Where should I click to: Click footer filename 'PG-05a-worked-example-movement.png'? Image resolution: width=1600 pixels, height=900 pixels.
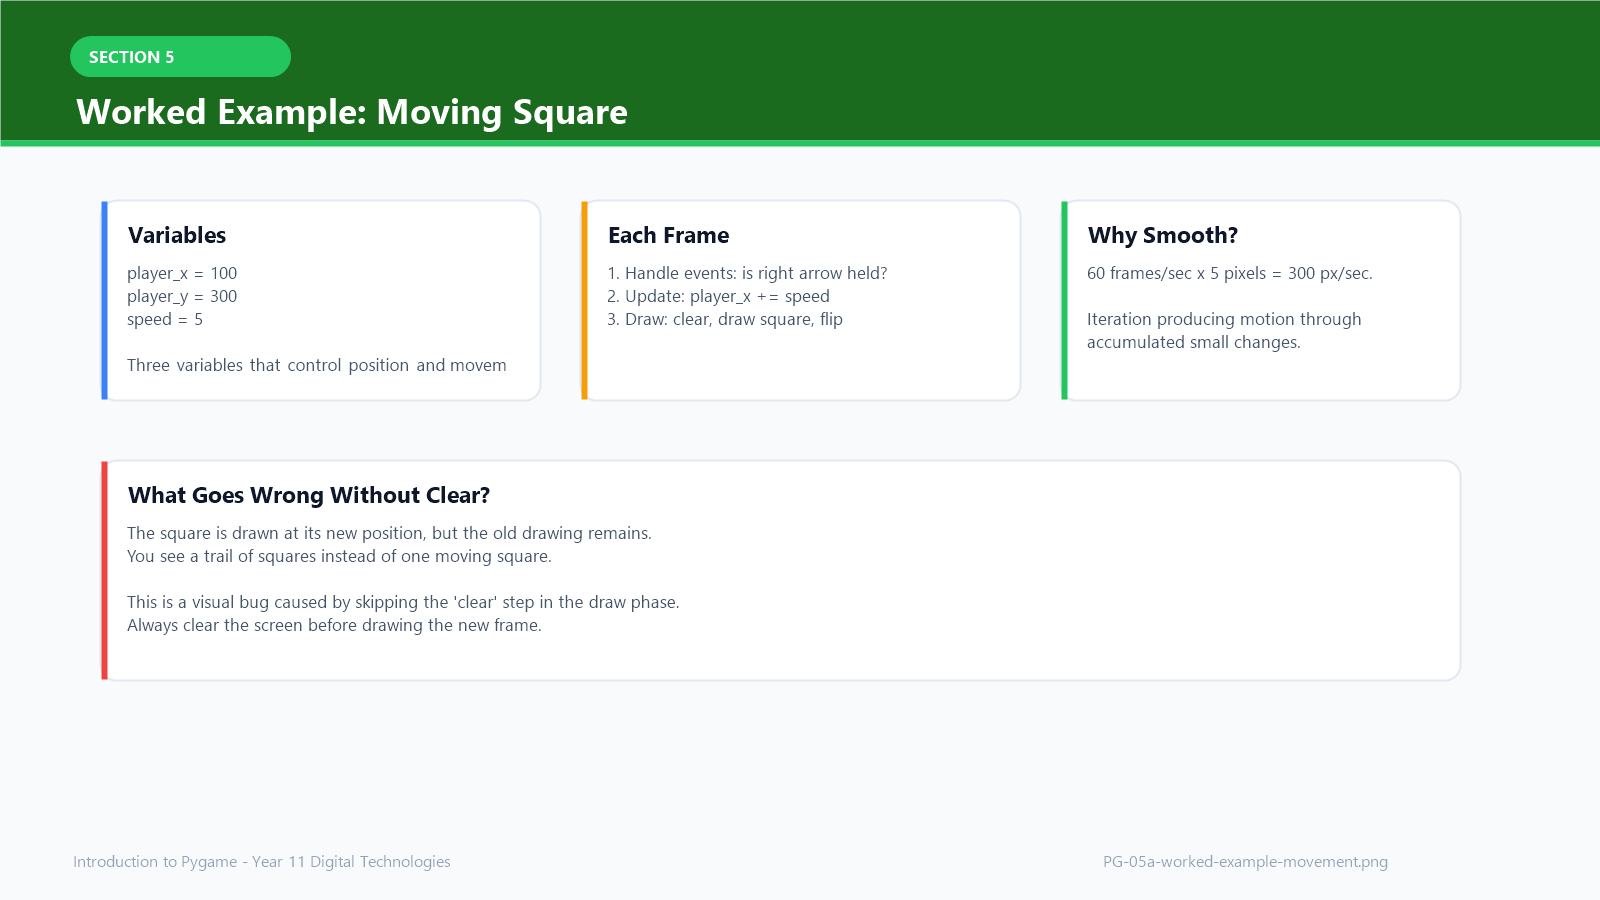pyautogui.click(x=1245, y=862)
